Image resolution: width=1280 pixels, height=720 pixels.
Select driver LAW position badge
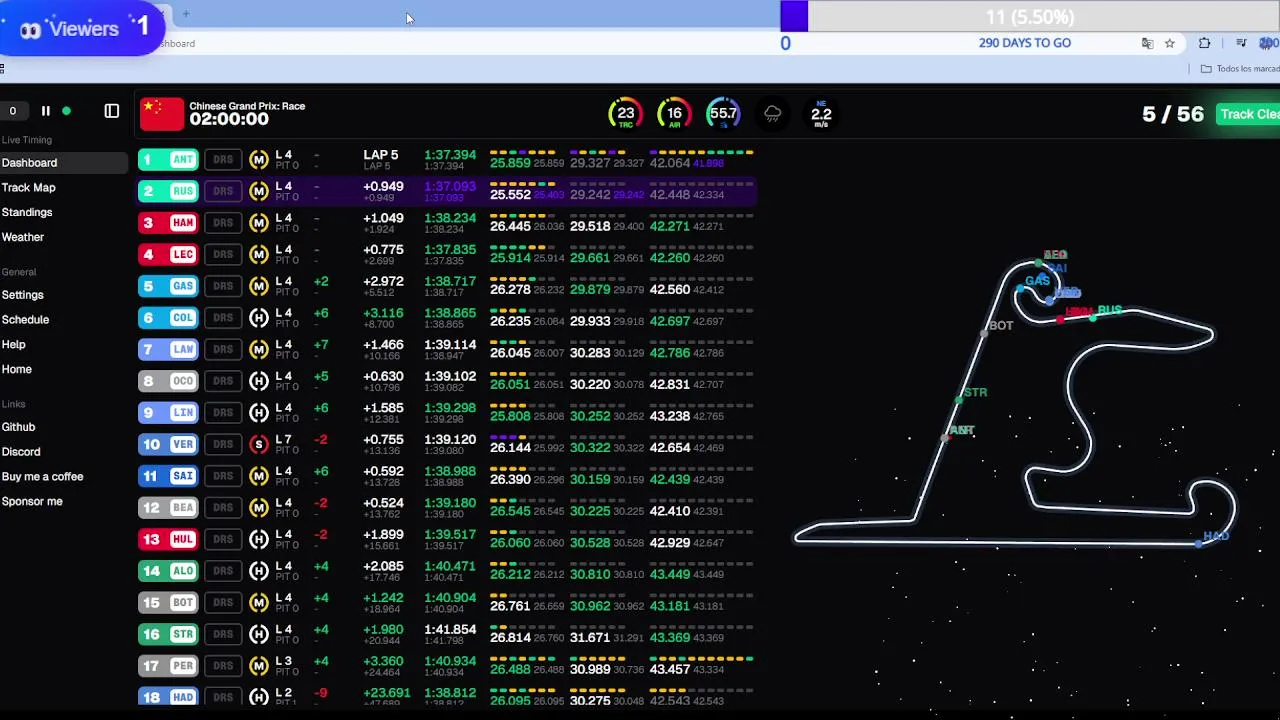click(x=168, y=350)
